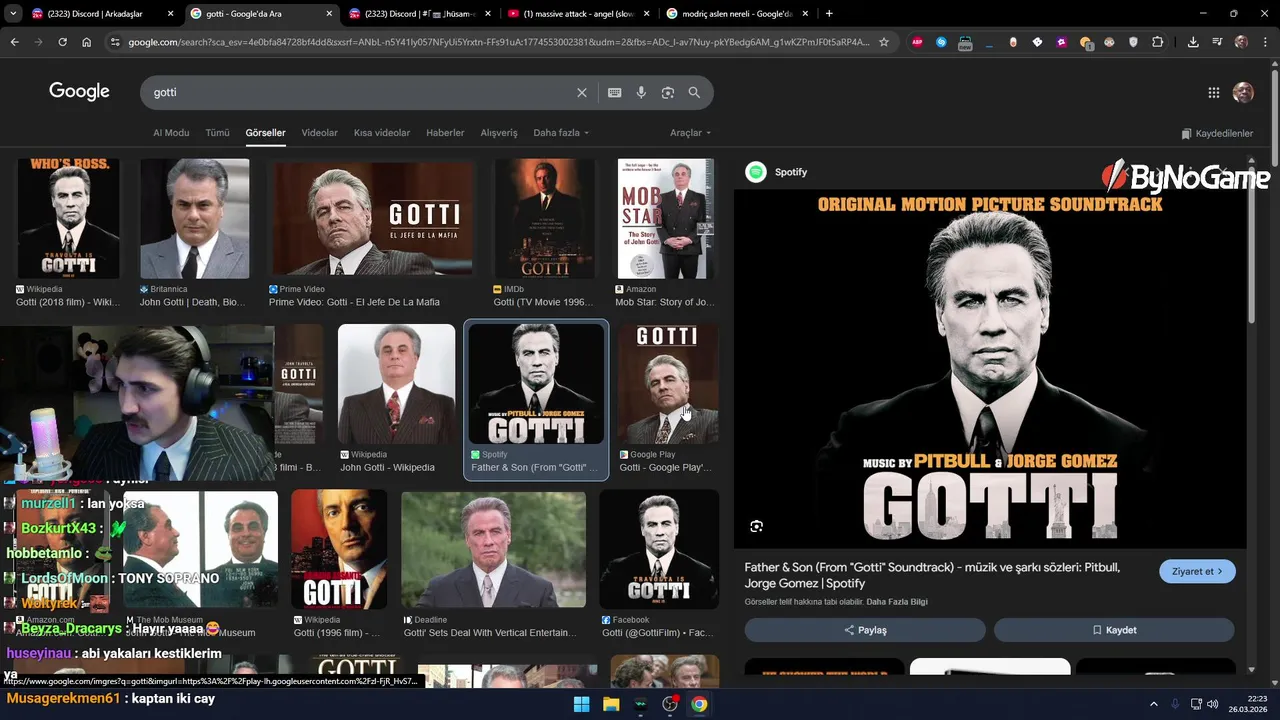Switch to the AI Modu tab
This screenshot has width=1280, height=720.
coord(171,133)
